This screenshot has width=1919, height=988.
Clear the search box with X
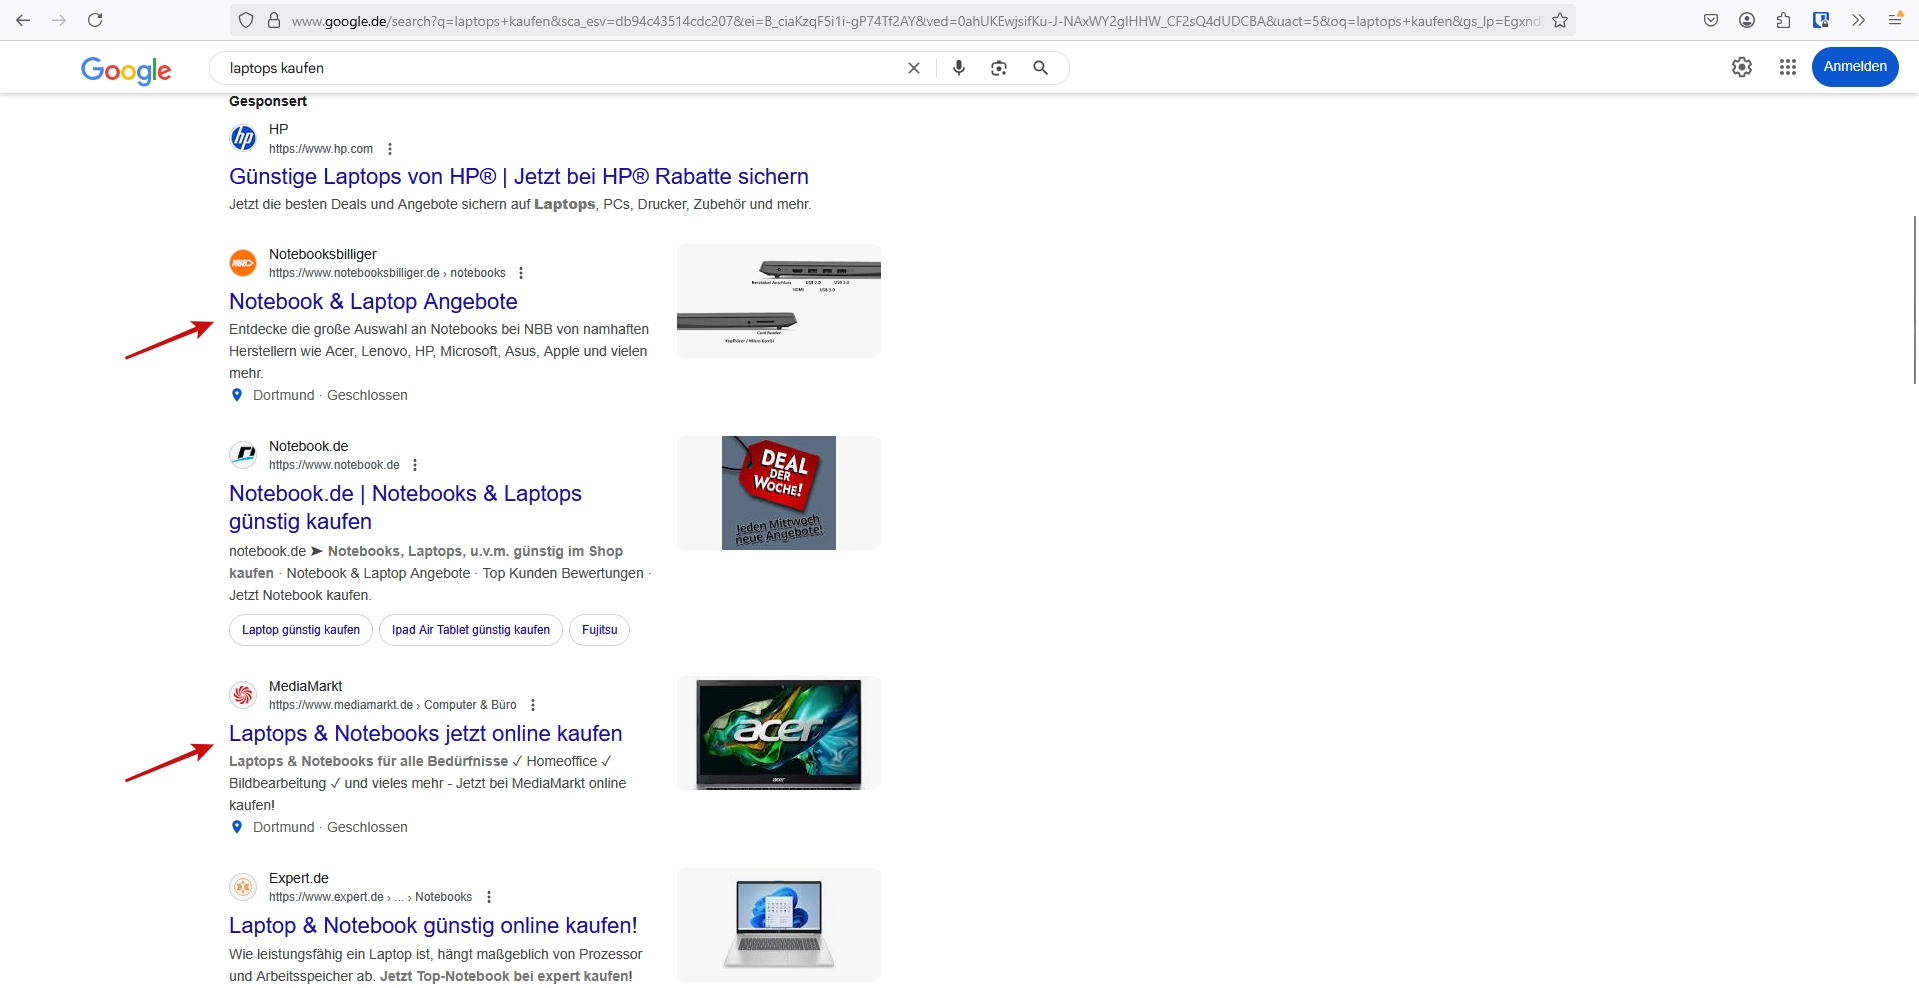[913, 68]
